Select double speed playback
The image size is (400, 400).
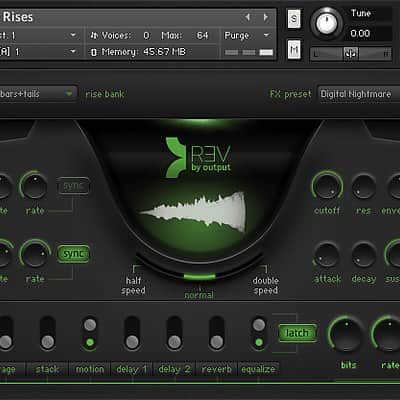coord(265,285)
